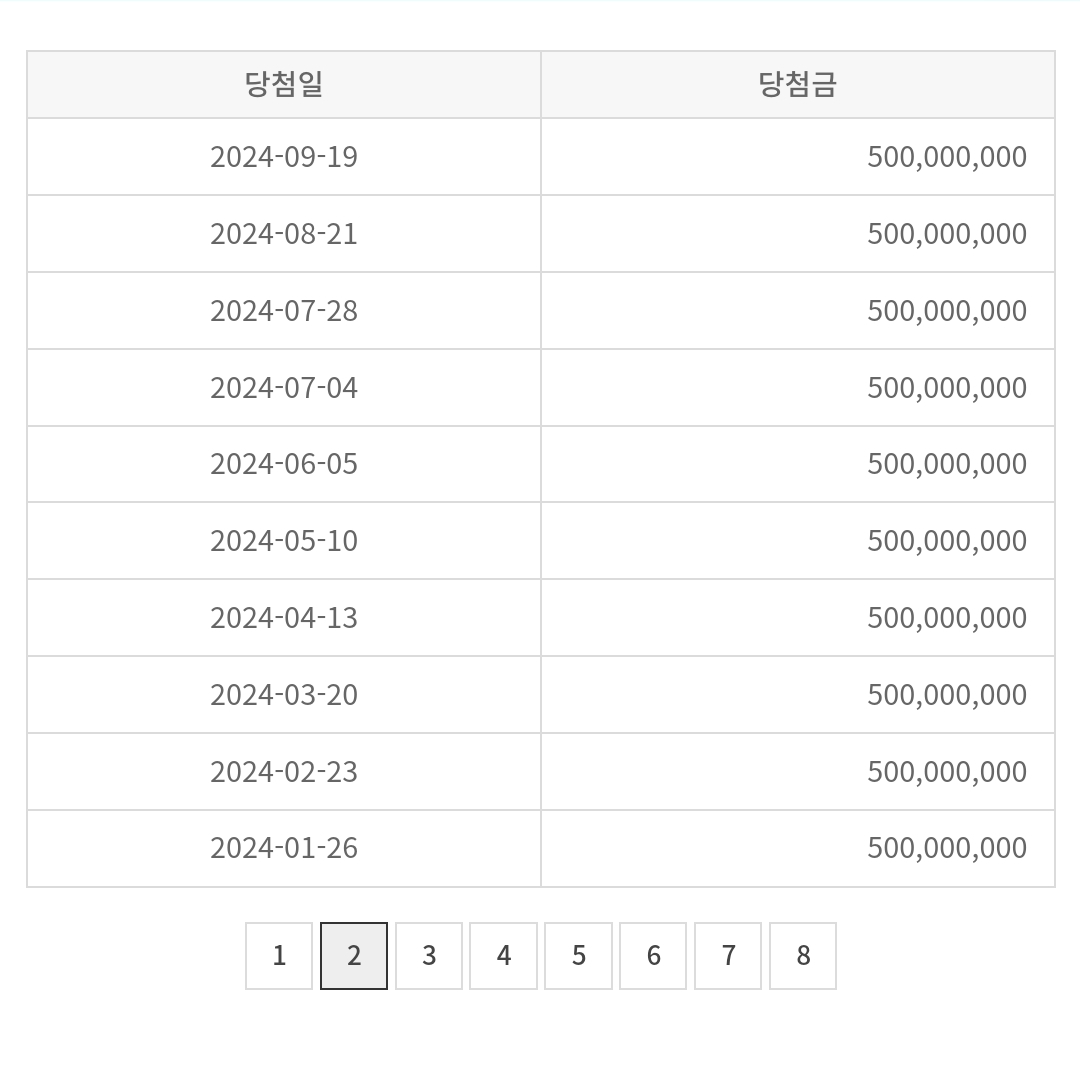Click the 2024-05-10 date entry
Viewport: 1080px width, 1080px height.
(284, 541)
